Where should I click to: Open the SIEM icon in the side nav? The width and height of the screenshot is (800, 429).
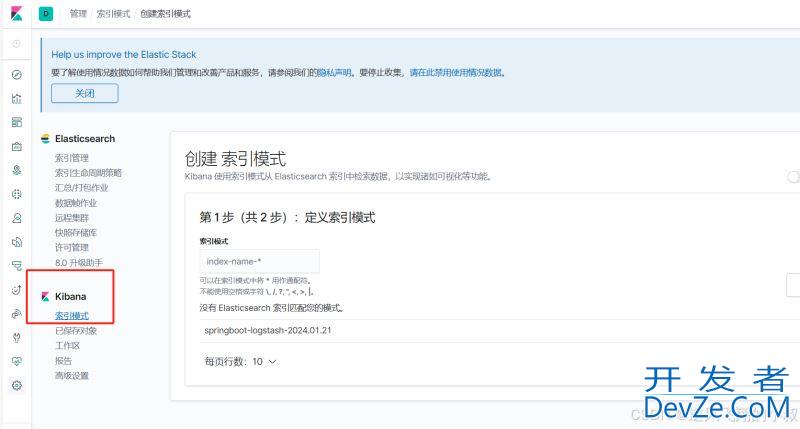[x=16, y=314]
